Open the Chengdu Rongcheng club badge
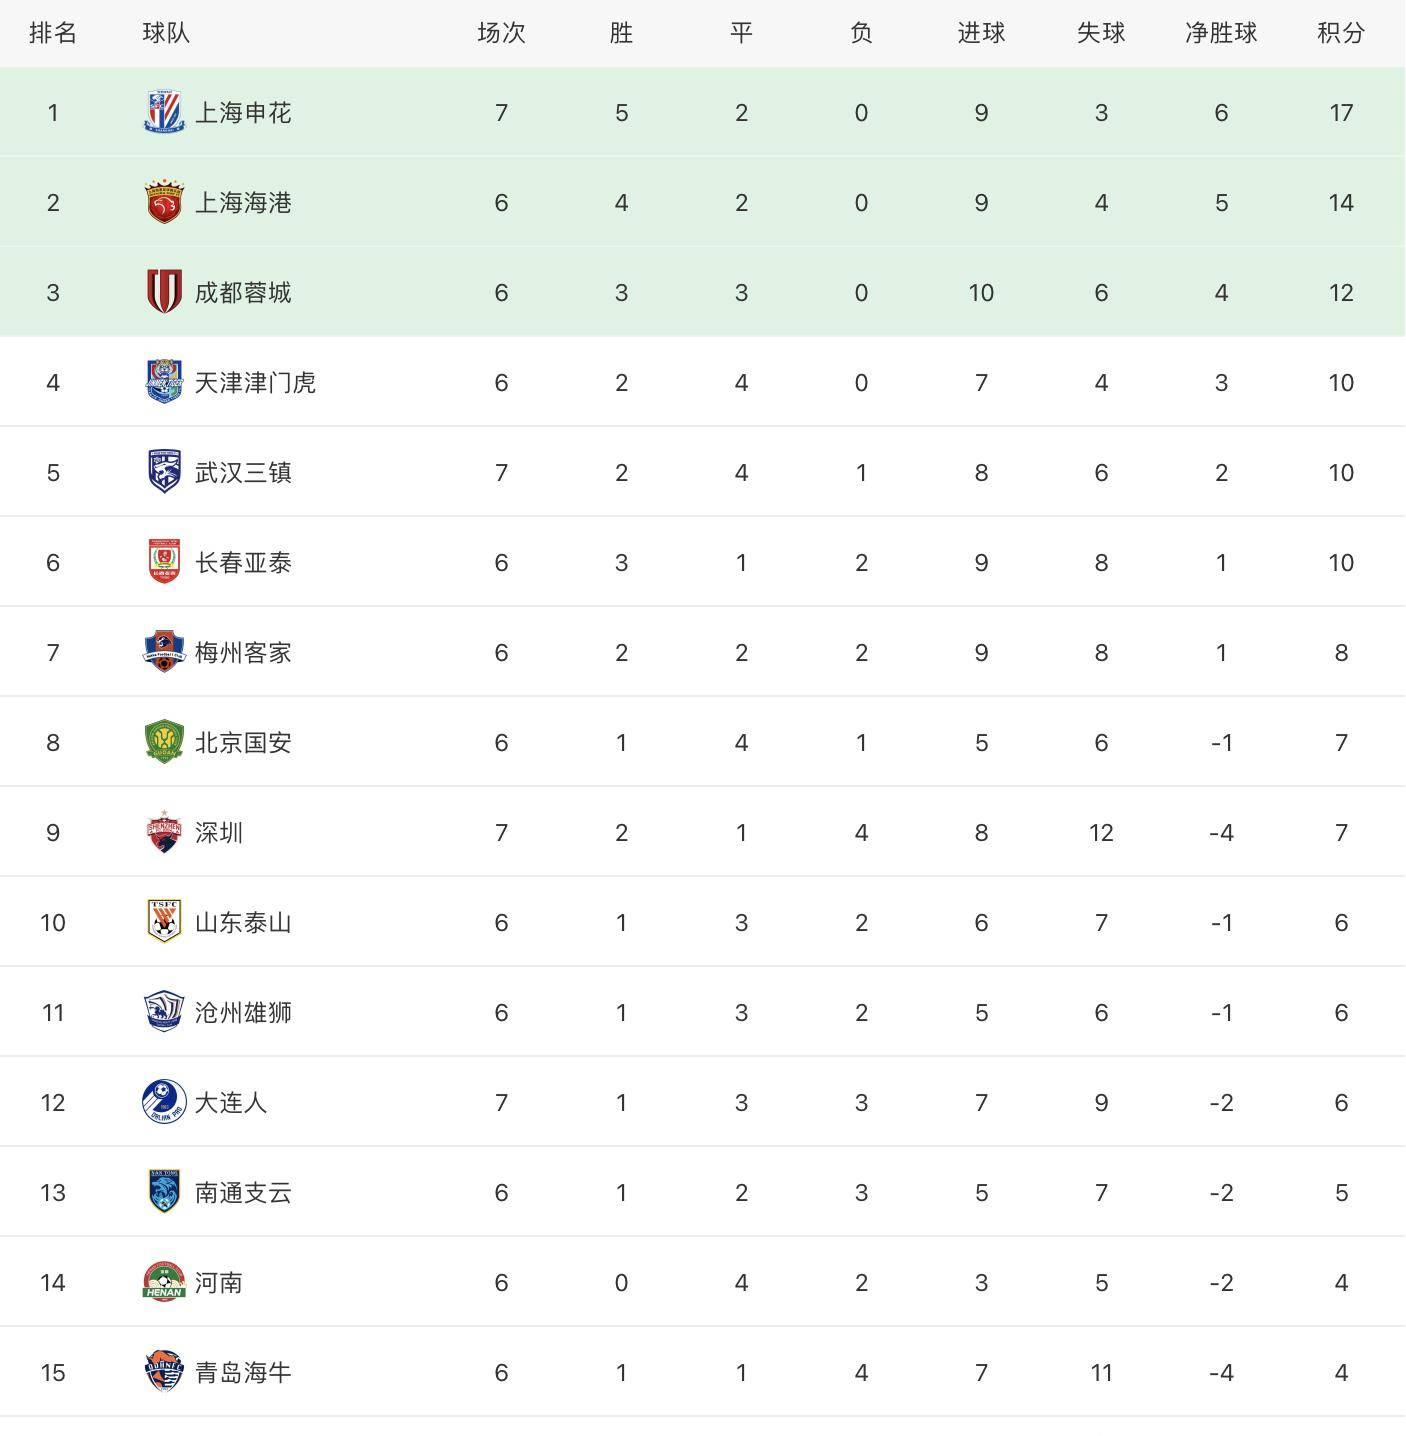Screen dimensions: 1406x1436 [164, 292]
